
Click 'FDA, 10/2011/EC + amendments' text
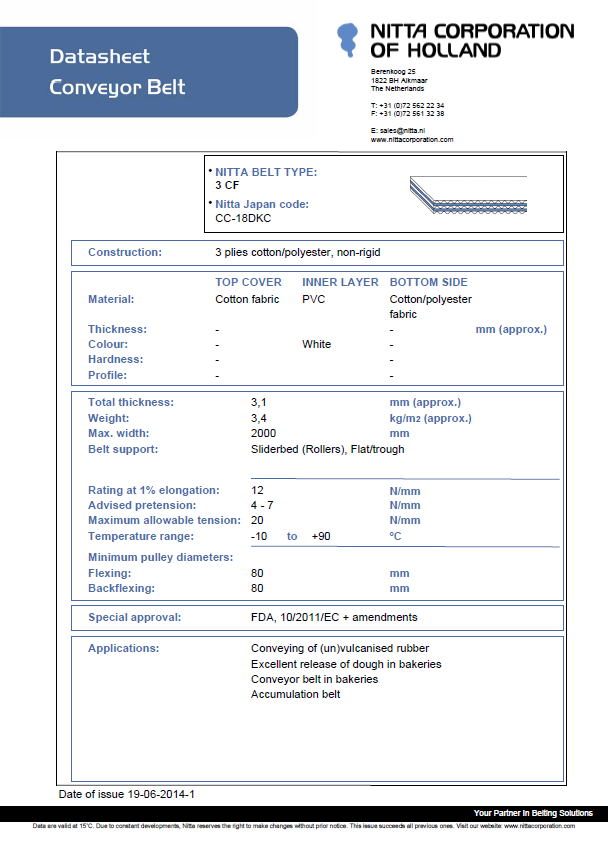(334, 617)
